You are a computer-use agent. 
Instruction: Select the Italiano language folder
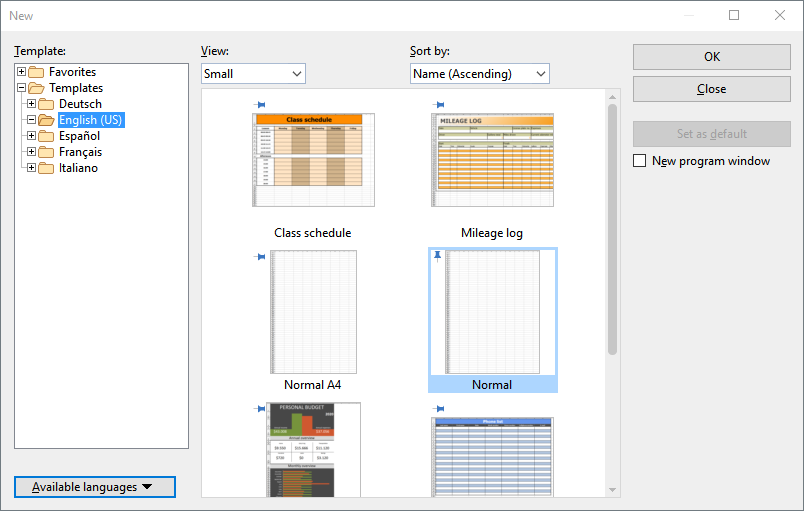[78, 168]
